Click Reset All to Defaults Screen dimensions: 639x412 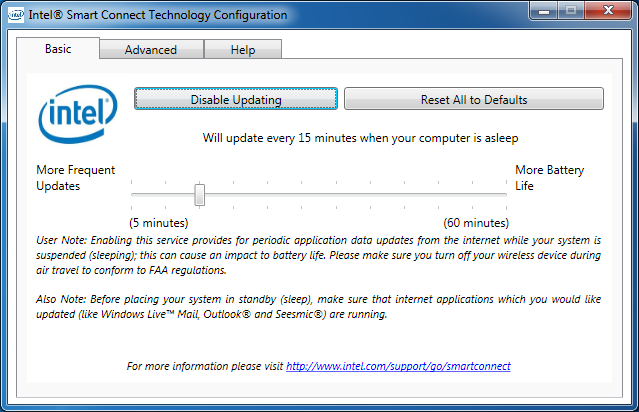coord(473,99)
